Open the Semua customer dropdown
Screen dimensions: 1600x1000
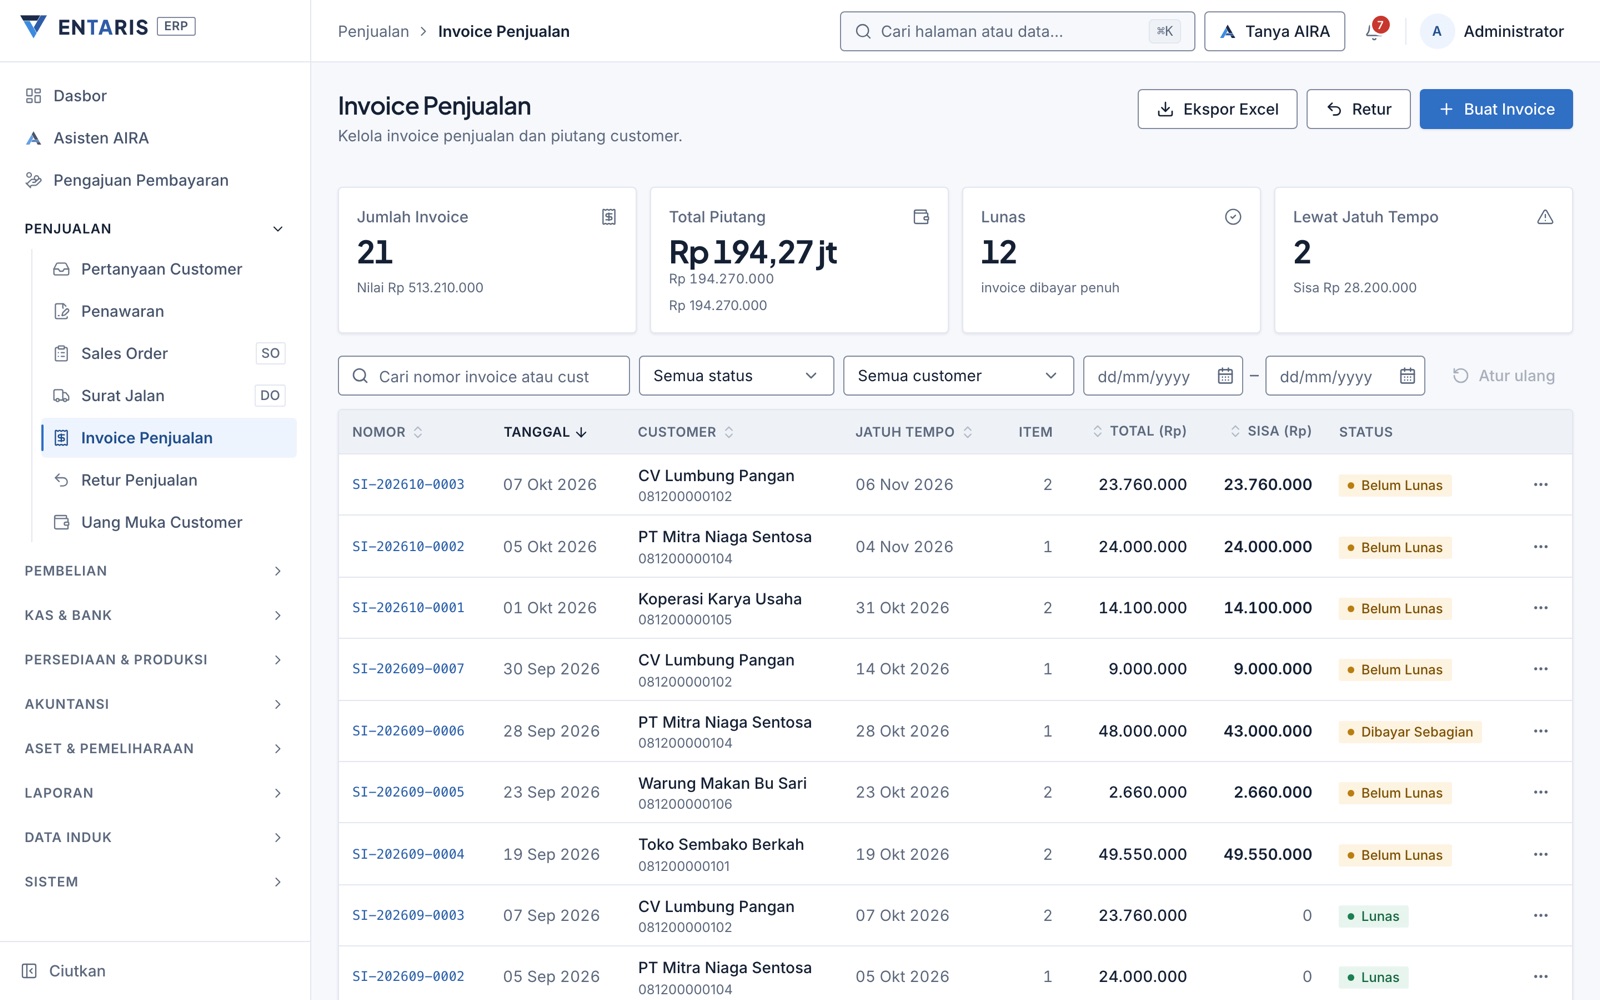click(x=958, y=376)
